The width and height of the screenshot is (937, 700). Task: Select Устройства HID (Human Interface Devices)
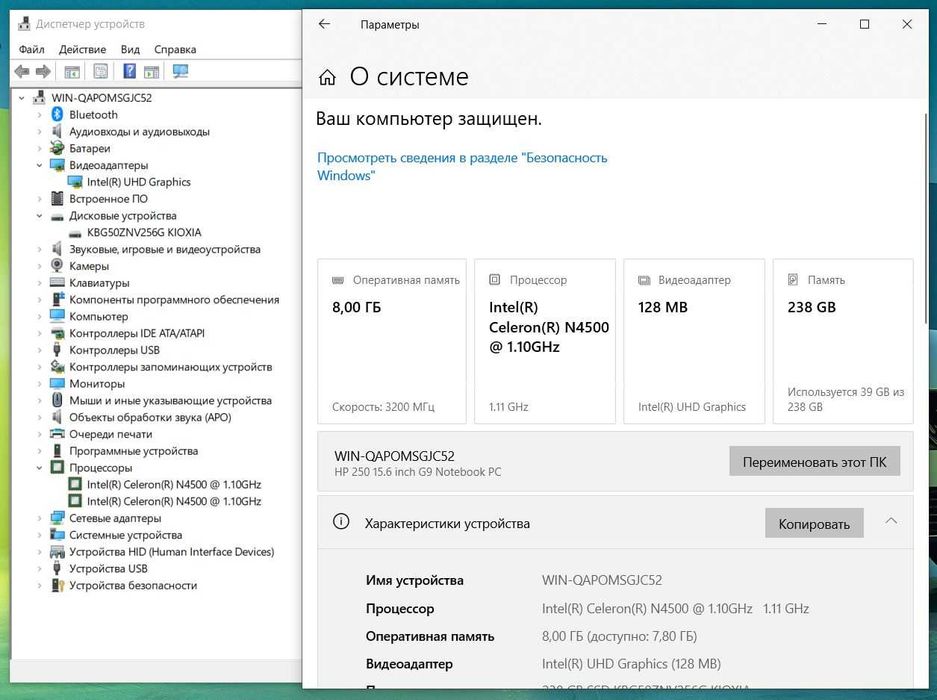pyautogui.click(x=172, y=552)
